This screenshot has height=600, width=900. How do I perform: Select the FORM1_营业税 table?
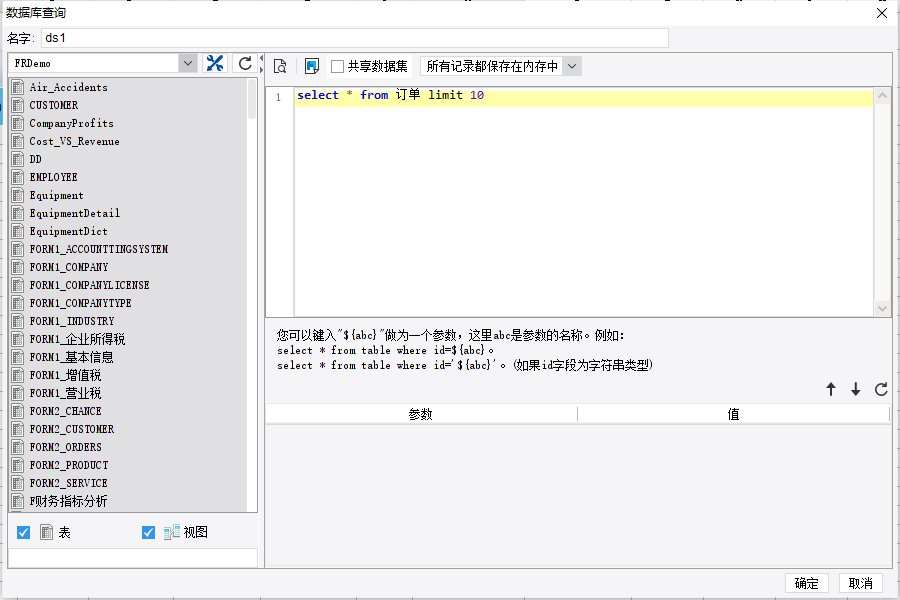[65, 393]
